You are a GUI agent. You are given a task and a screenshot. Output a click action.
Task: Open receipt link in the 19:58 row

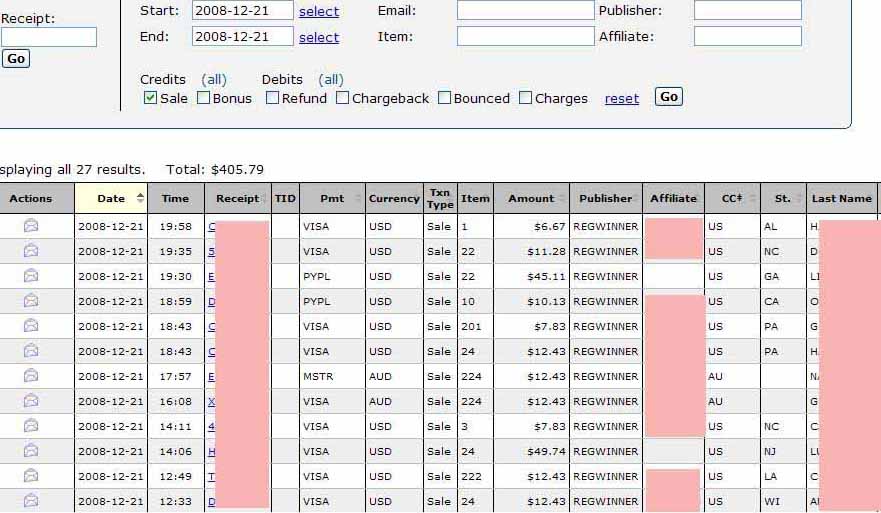pyautogui.click(x=211, y=226)
